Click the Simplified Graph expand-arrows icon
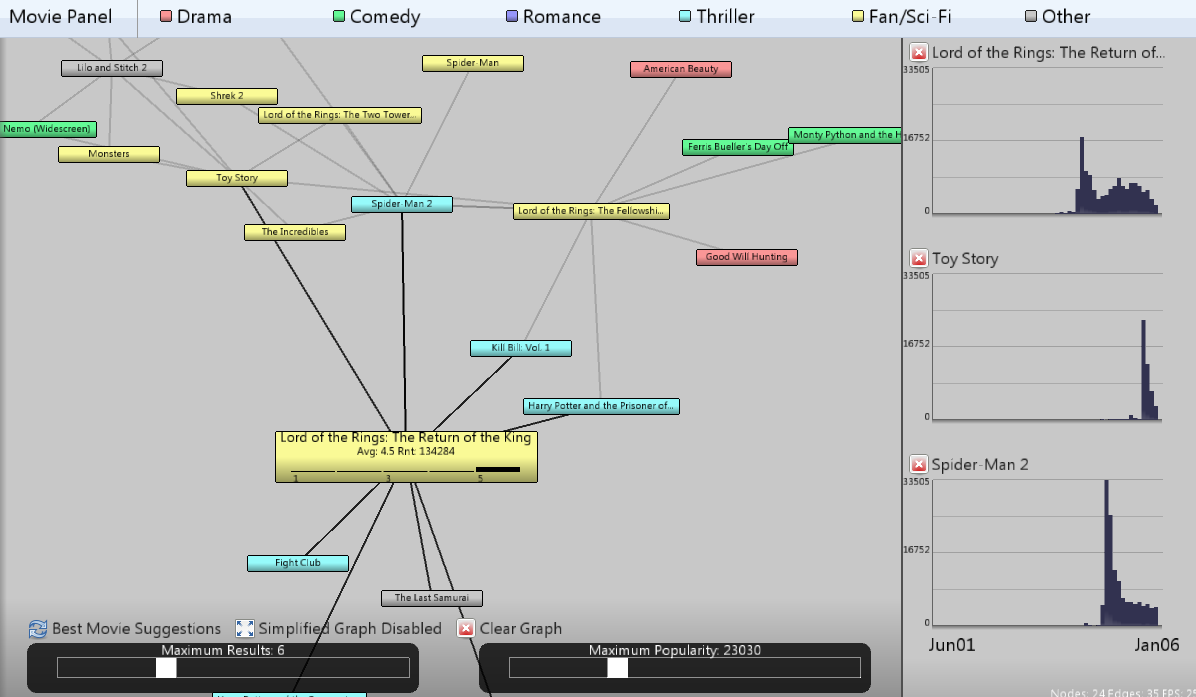The height and width of the screenshot is (697, 1196). click(244, 628)
